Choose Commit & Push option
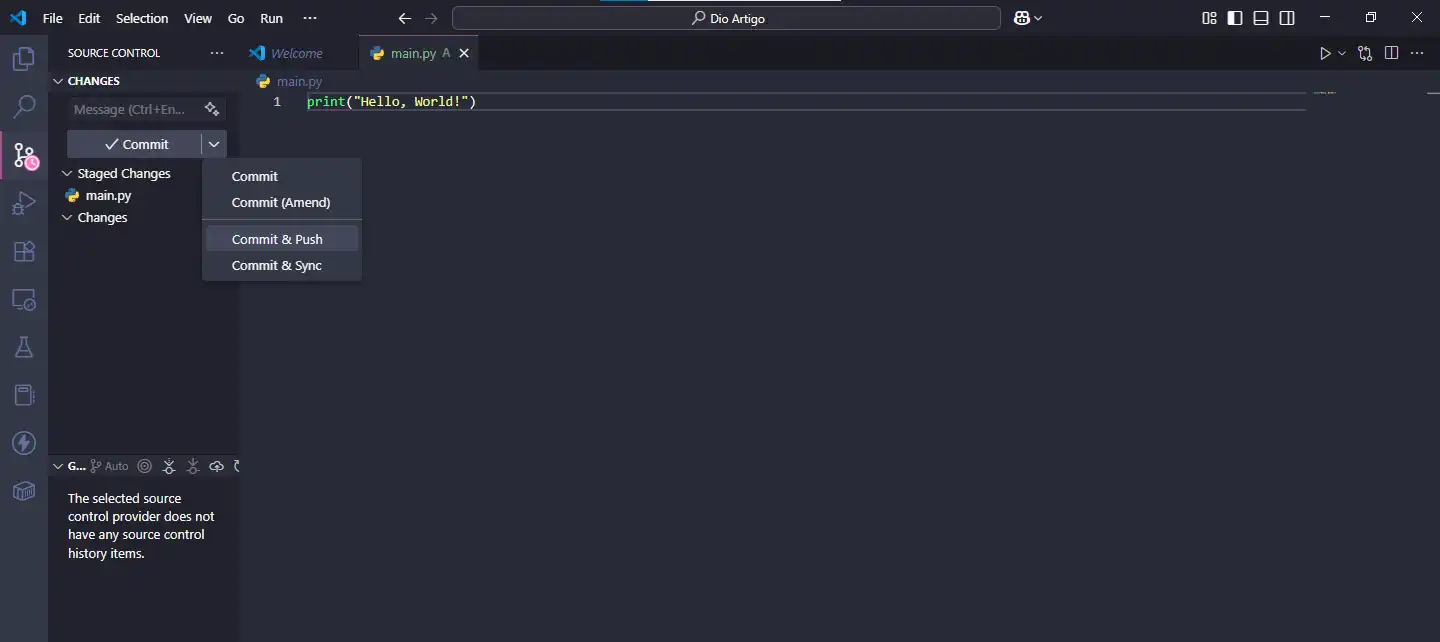 click(x=282, y=239)
